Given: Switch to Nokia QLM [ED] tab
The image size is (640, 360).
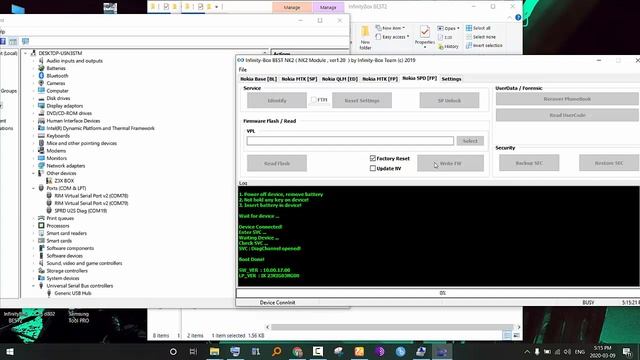Looking at the screenshot, I should pos(340,79).
